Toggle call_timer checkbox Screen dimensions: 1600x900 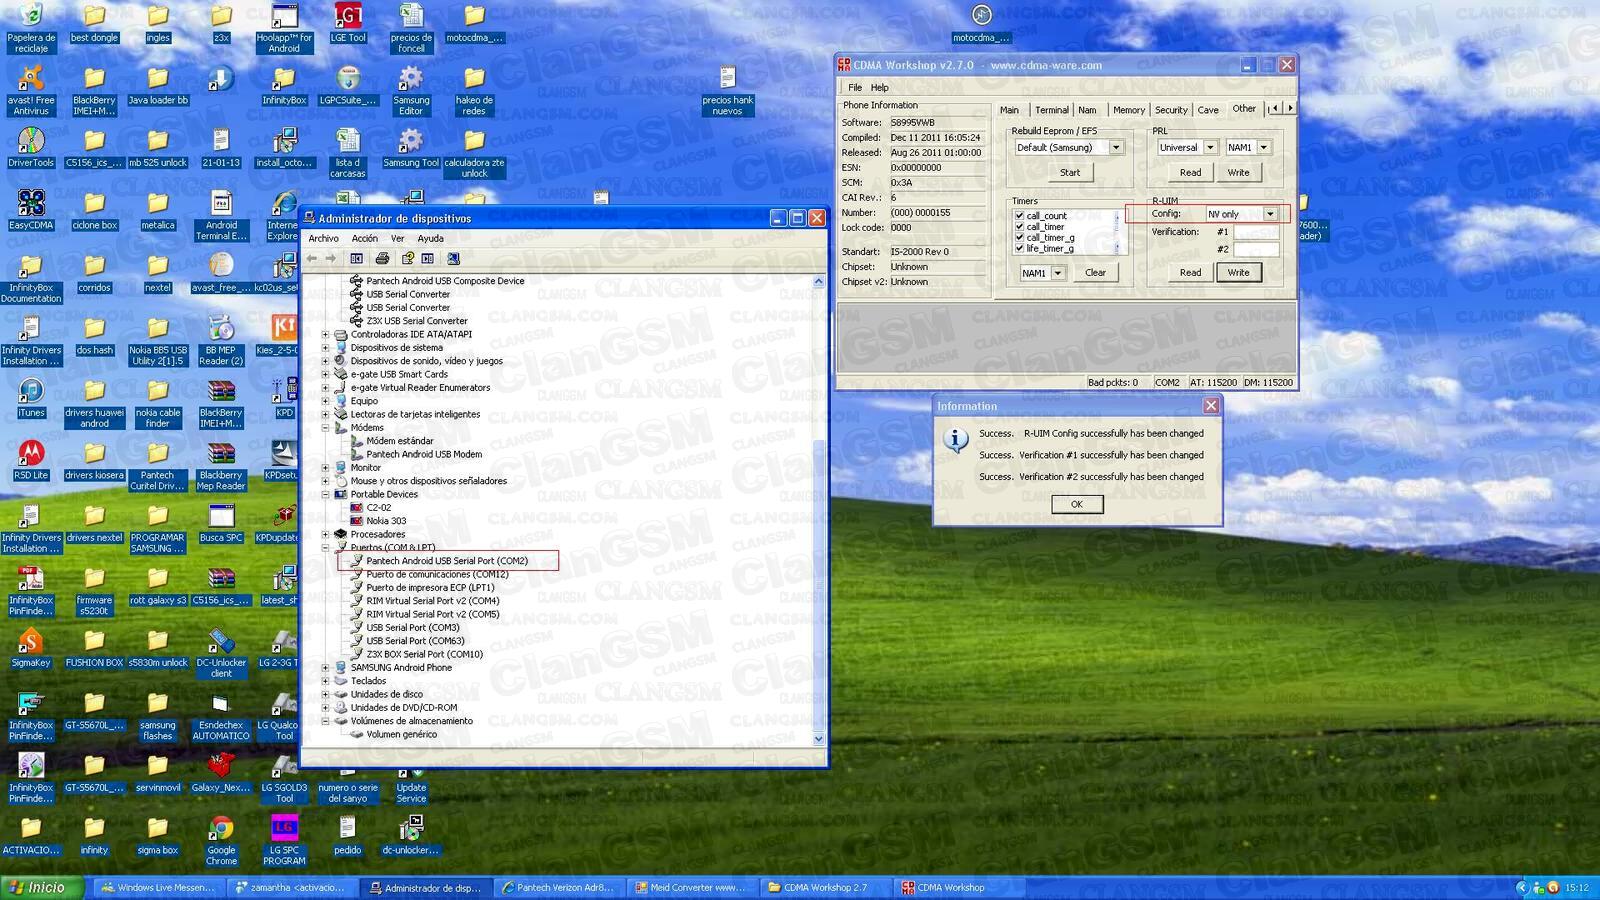pos(1019,227)
